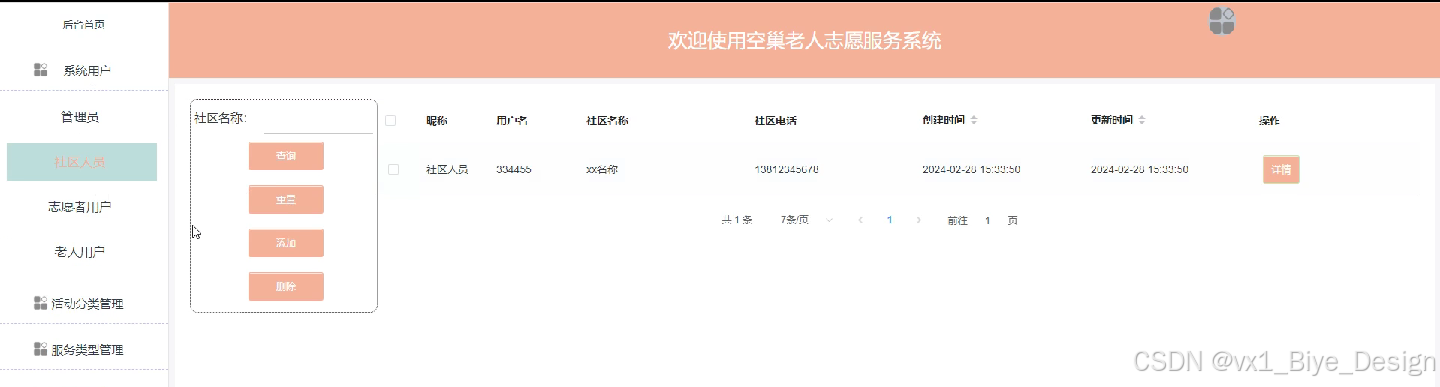
Task: Click the 添加 add button
Action: (286, 243)
